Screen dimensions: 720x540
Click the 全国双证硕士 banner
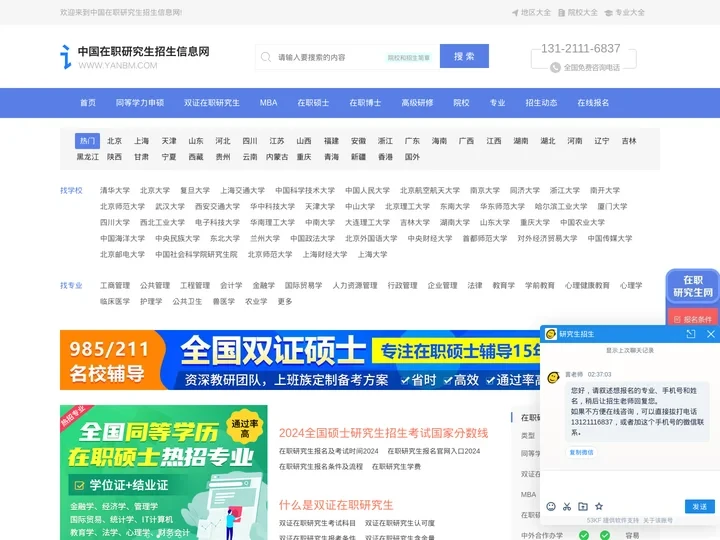[300, 360]
